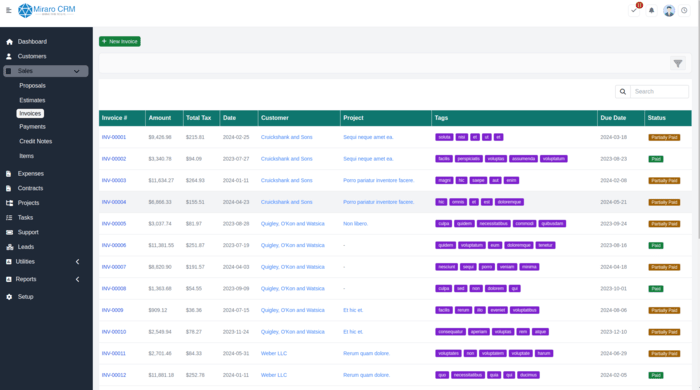This screenshot has width=700, height=390.
Task: Open the Miraro CRM logo home
Action: pos(46,10)
